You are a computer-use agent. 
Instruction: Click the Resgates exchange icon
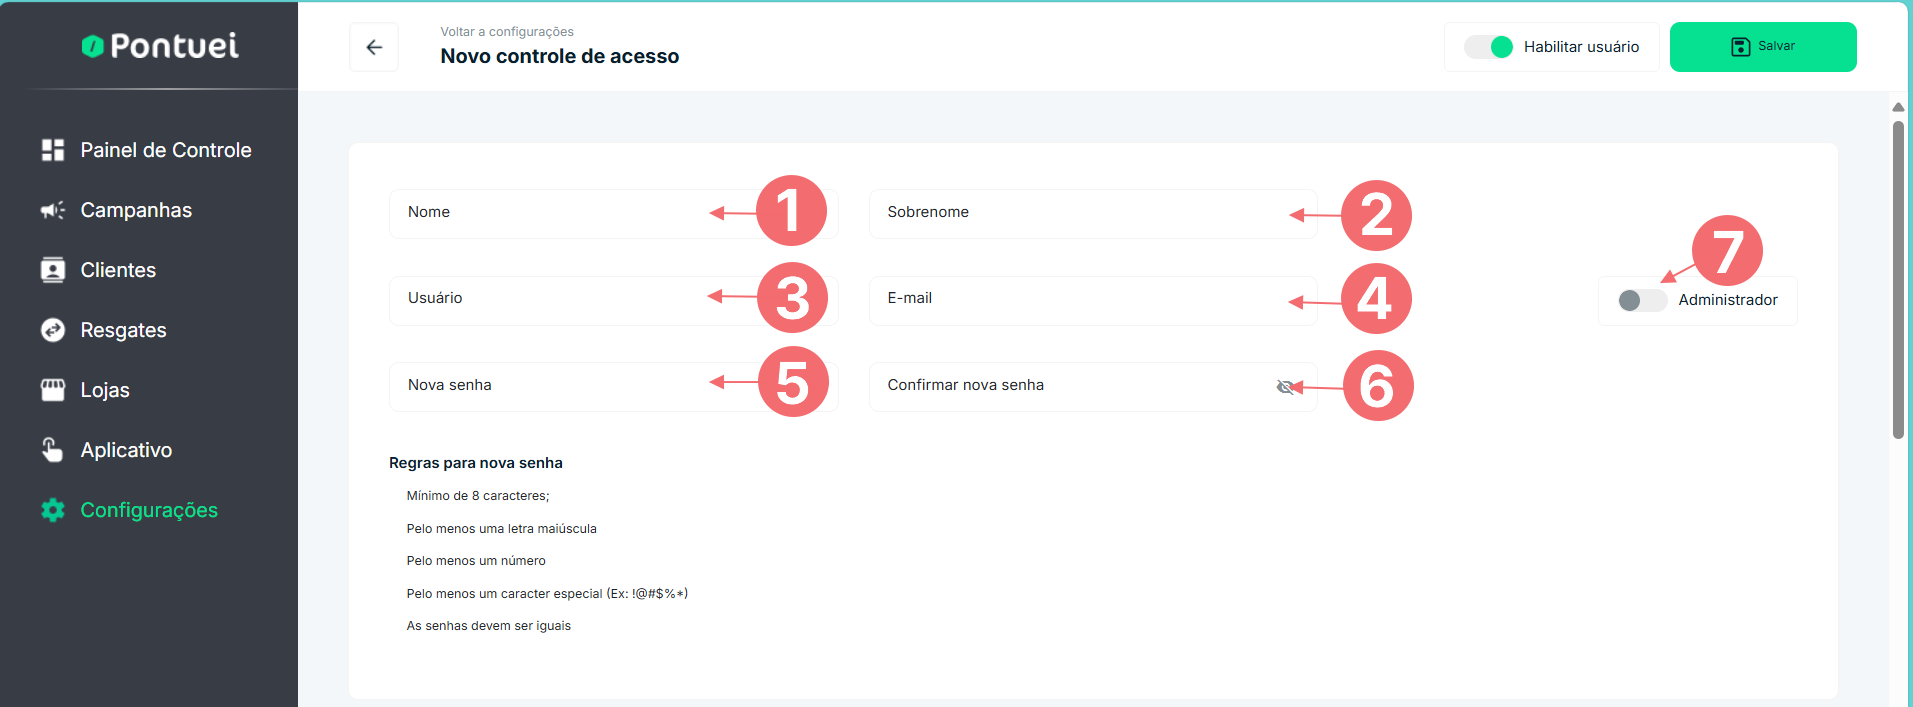(x=53, y=330)
